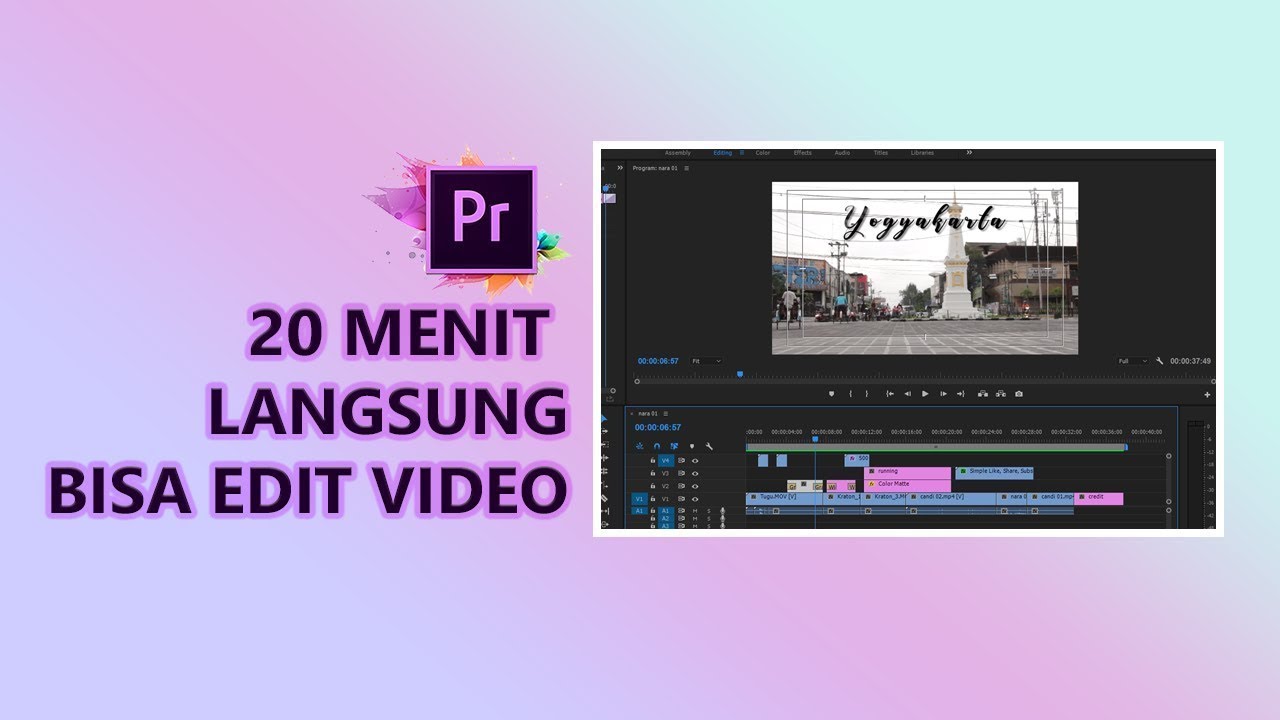Click the Go to Out point button
This screenshot has height=720, width=1280.
[x=960, y=394]
